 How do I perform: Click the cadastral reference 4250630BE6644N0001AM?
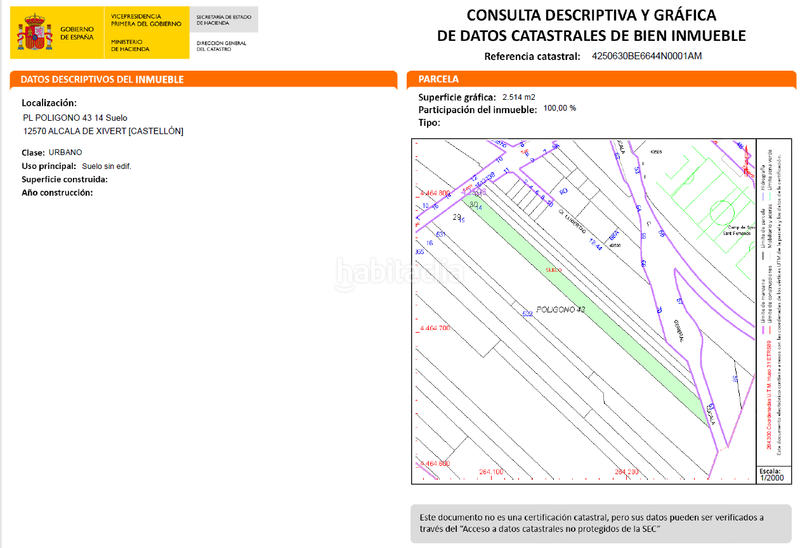[647, 57]
